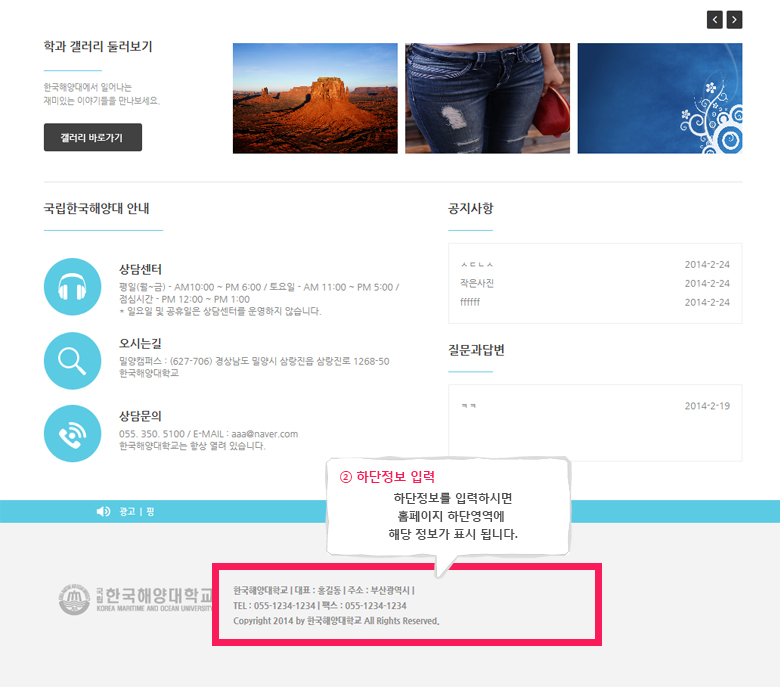Open the blue floral pattern gallery image
Screen dimensions: 780x697
click(x=660, y=98)
